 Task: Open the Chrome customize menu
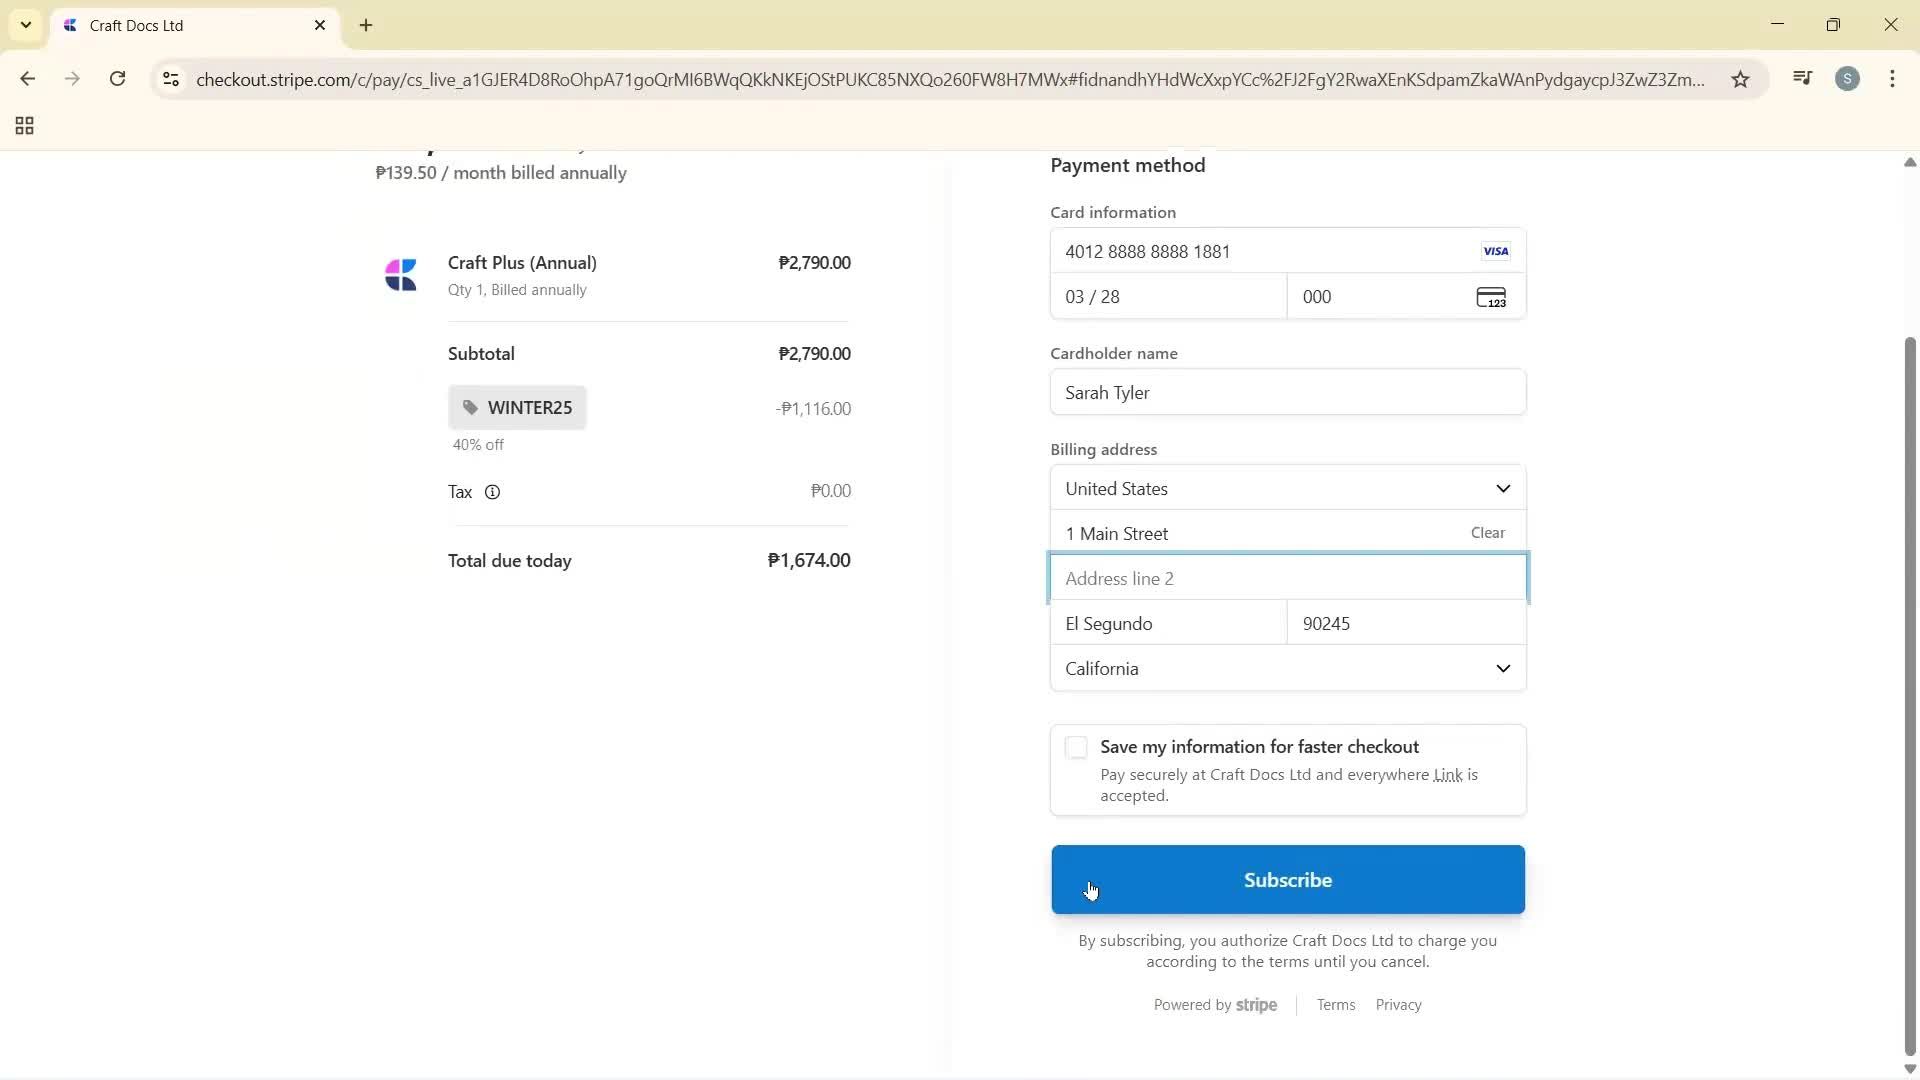coord(1893,79)
